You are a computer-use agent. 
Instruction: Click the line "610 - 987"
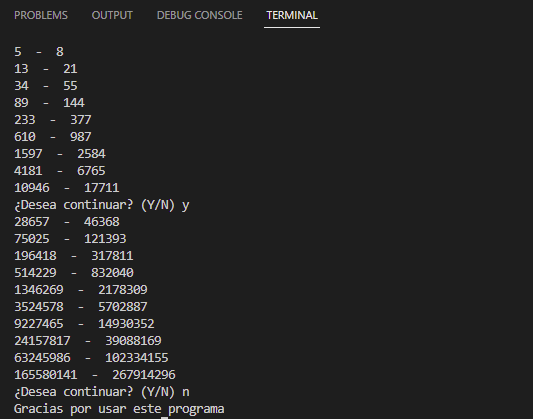click(x=53, y=137)
